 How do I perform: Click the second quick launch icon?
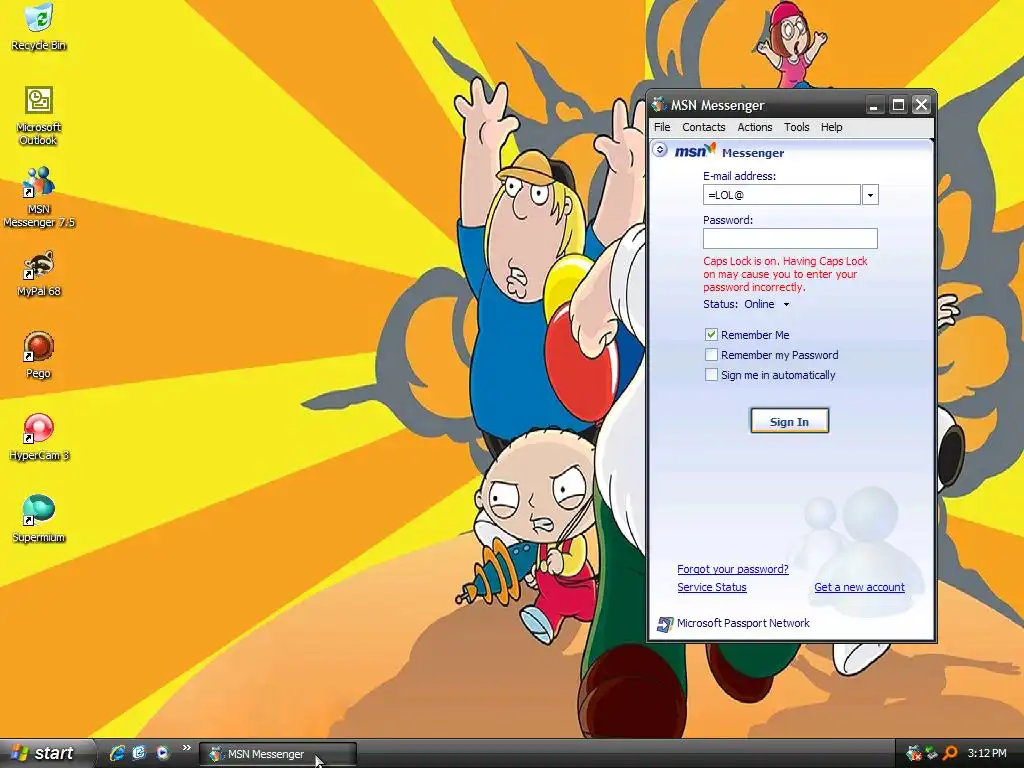click(139, 753)
